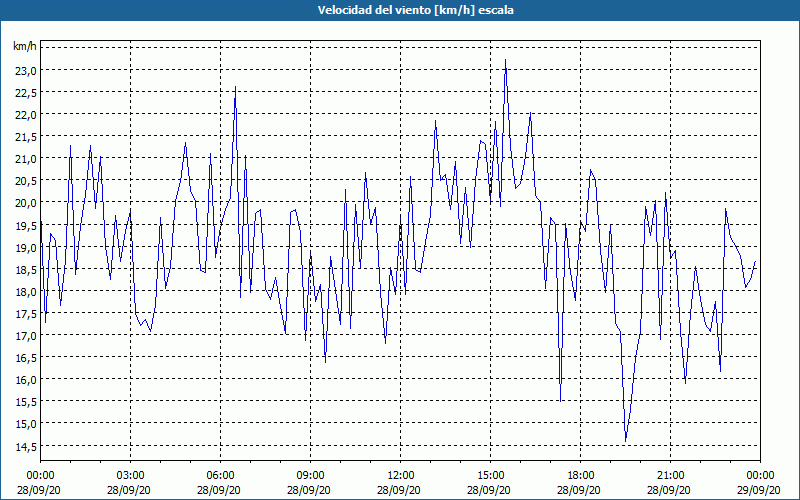Click the '21:00' time label
The width and height of the screenshot is (800, 500).
(x=670, y=476)
